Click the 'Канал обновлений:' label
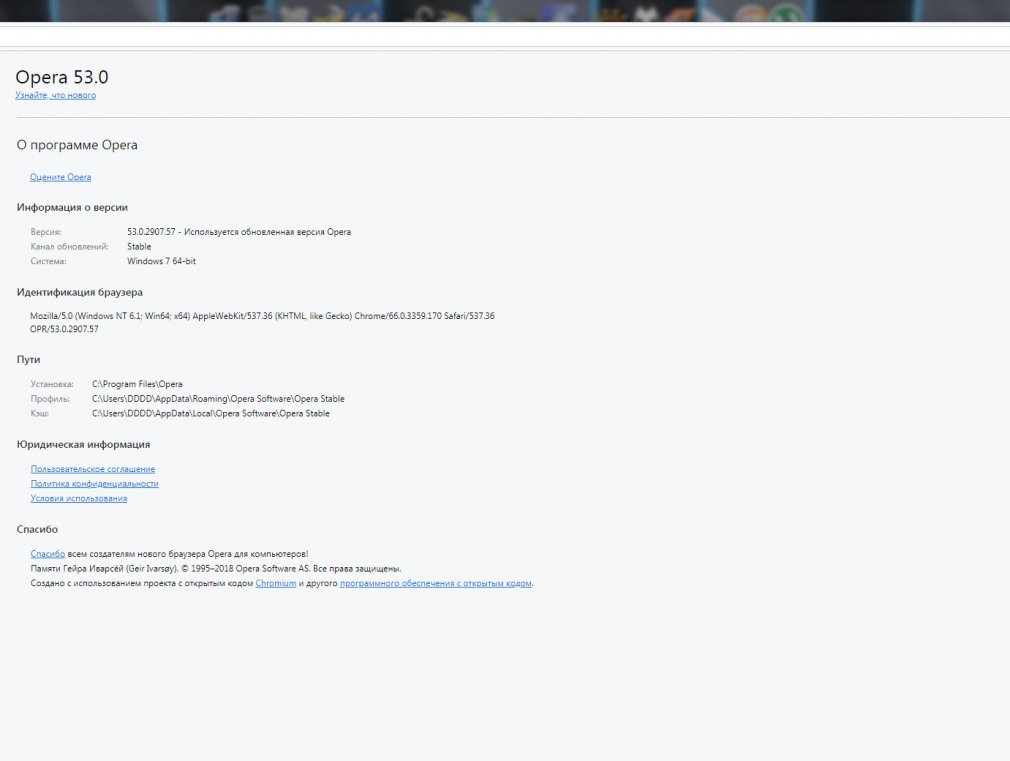Screen dimensions: 1010x761 tap(70, 247)
